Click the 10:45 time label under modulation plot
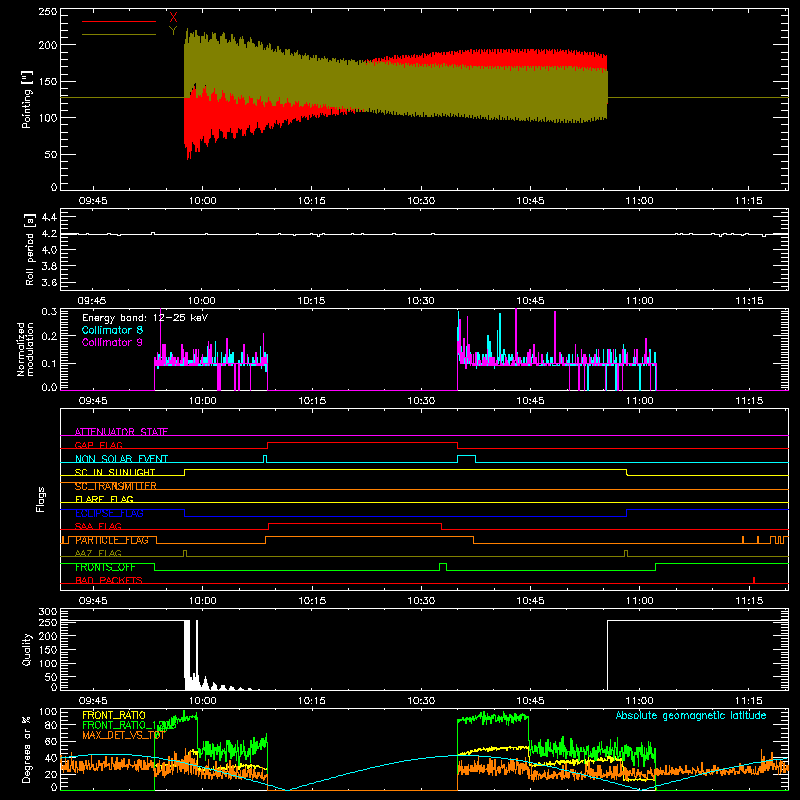800x800 pixels. tap(530, 401)
